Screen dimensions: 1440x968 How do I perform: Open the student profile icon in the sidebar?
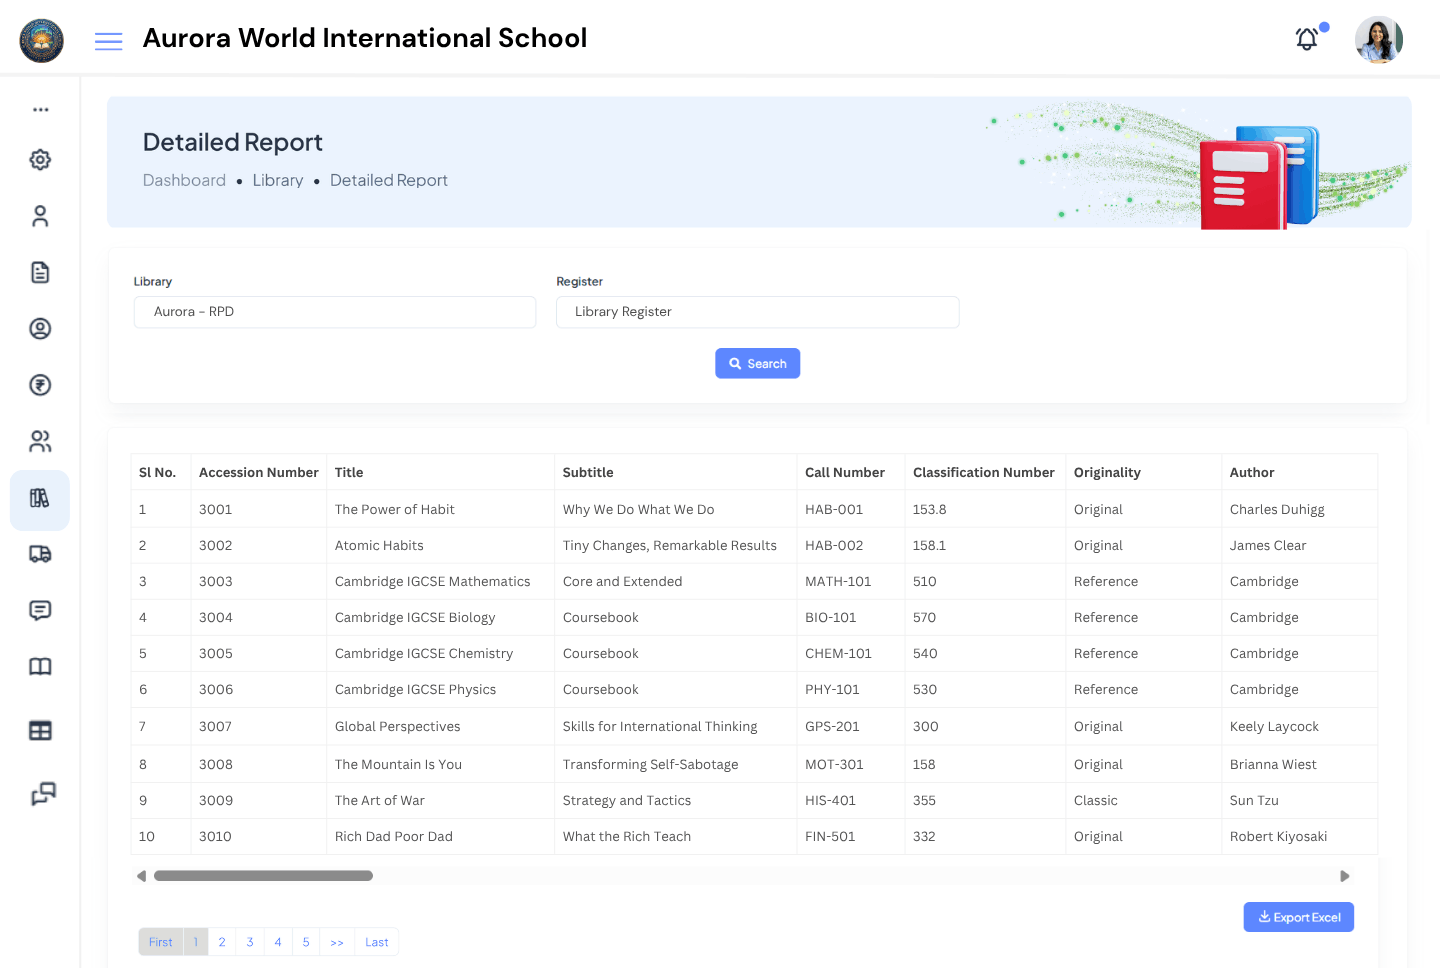pos(39,328)
